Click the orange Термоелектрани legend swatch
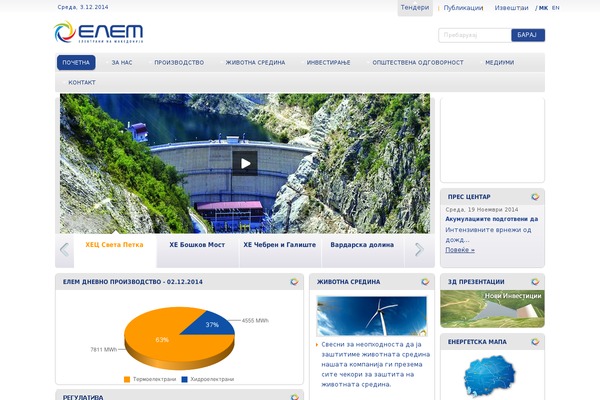The image size is (600, 400). (127, 379)
